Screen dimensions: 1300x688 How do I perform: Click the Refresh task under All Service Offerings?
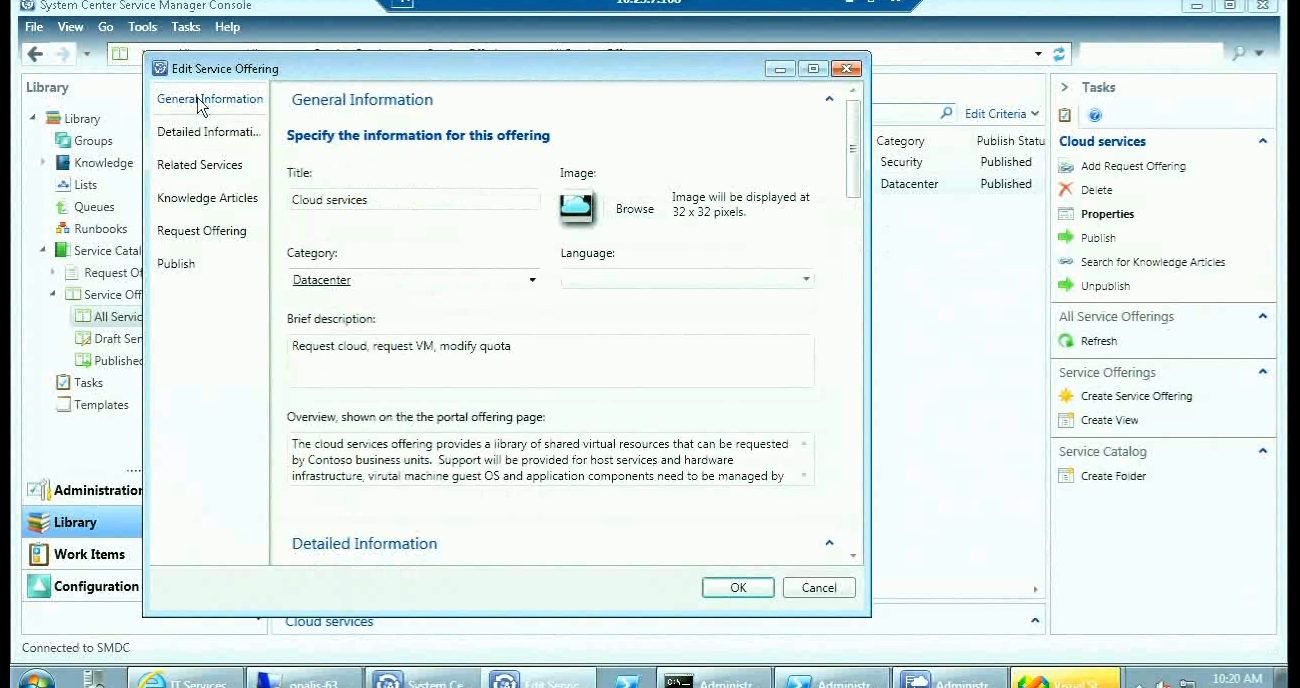pos(1098,341)
